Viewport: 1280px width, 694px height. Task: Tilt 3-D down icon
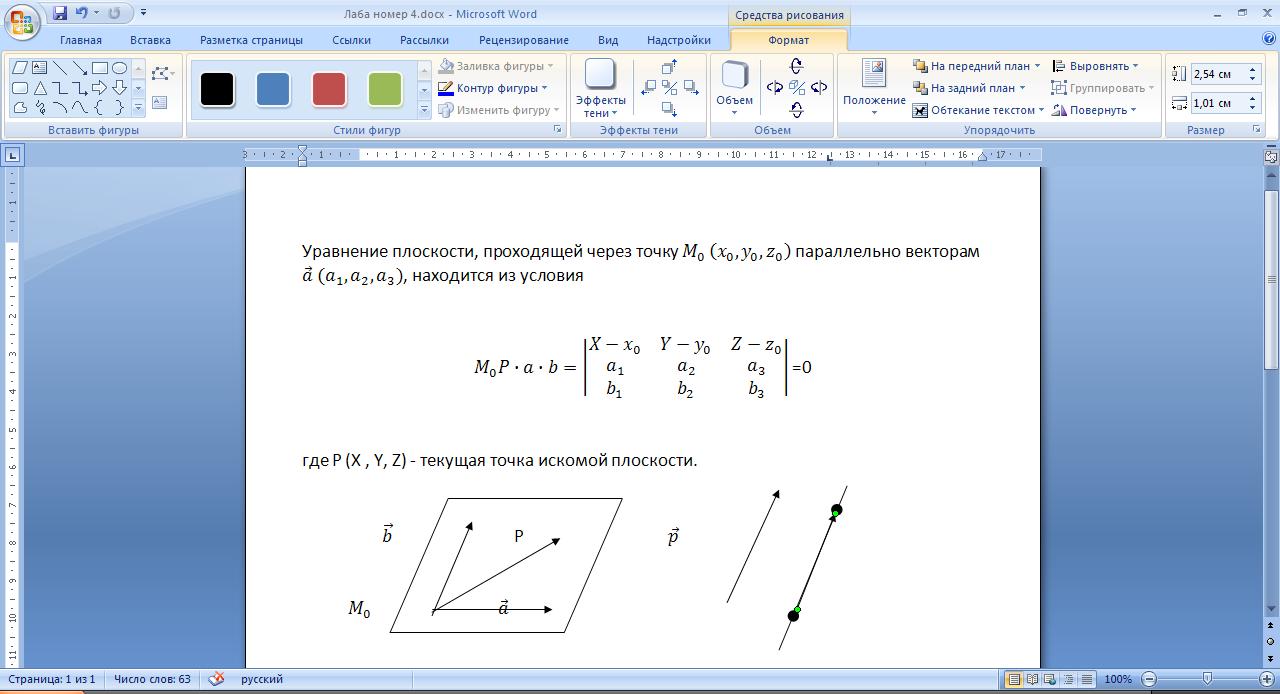pos(796,110)
